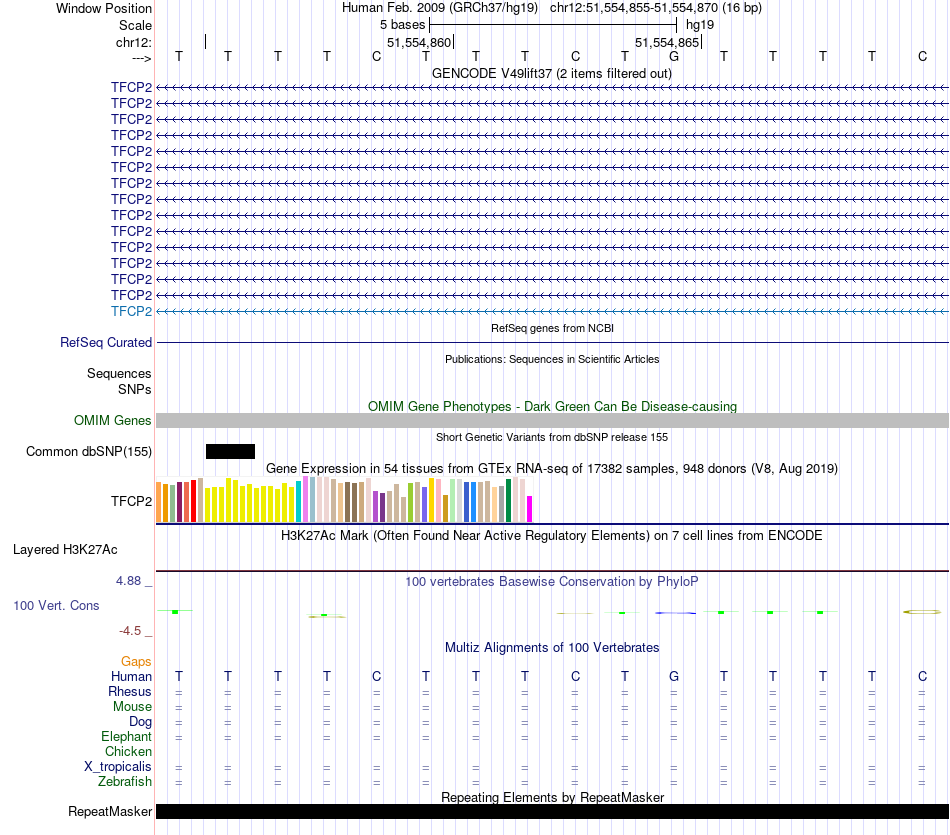Open GENCODE V49lift37 track title

pyautogui.click(x=551, y=73)
